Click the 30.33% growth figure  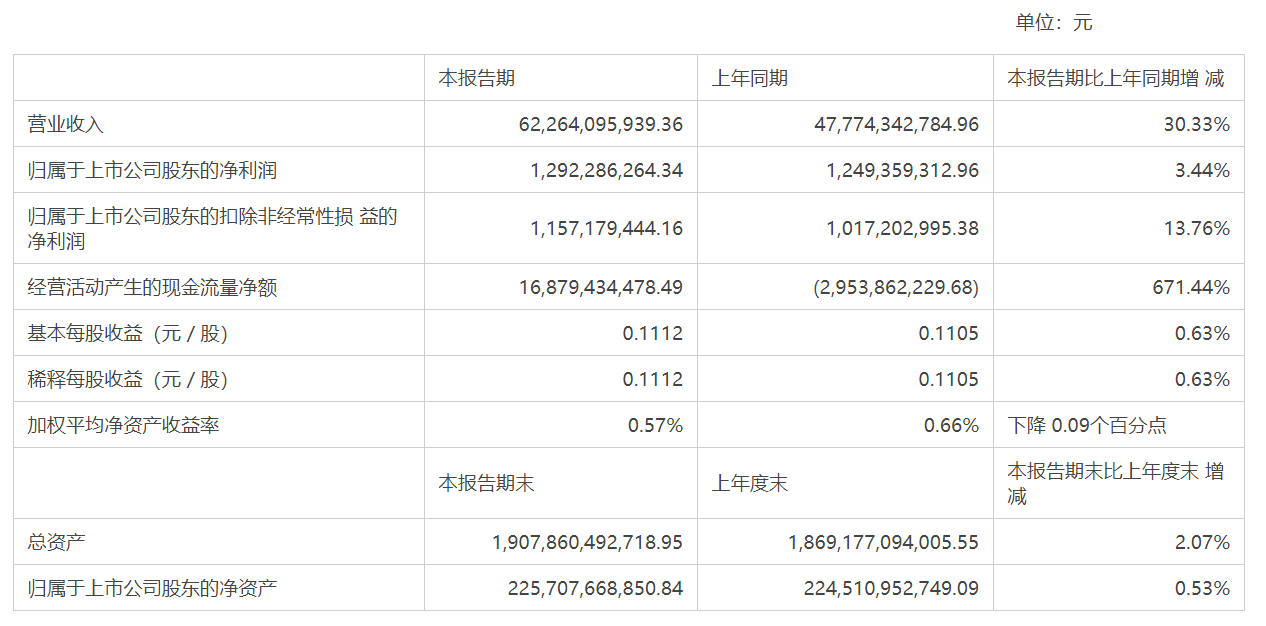pos(1198,125)
